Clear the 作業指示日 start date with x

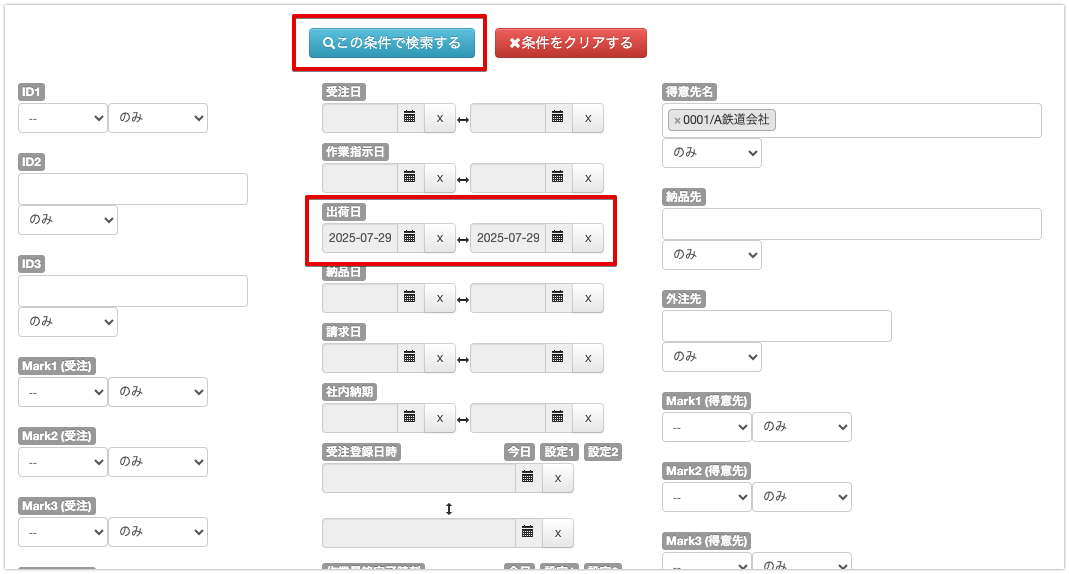click(439, 178)
